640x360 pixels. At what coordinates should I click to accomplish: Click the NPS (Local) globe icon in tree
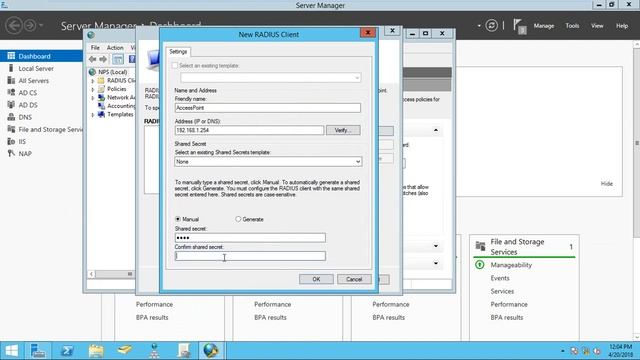[x=92, y=72]
